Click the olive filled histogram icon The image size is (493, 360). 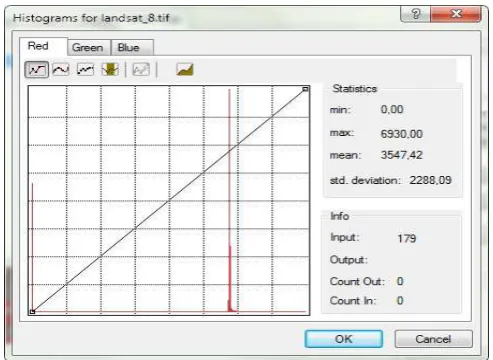click(x=185, y=69)
